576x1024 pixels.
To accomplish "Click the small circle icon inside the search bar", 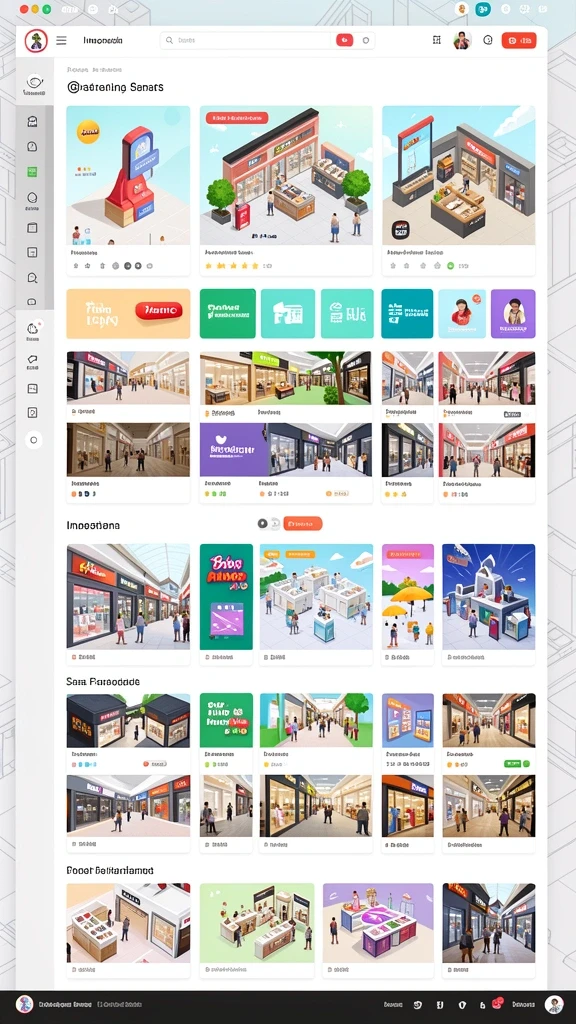I will 365,40.
